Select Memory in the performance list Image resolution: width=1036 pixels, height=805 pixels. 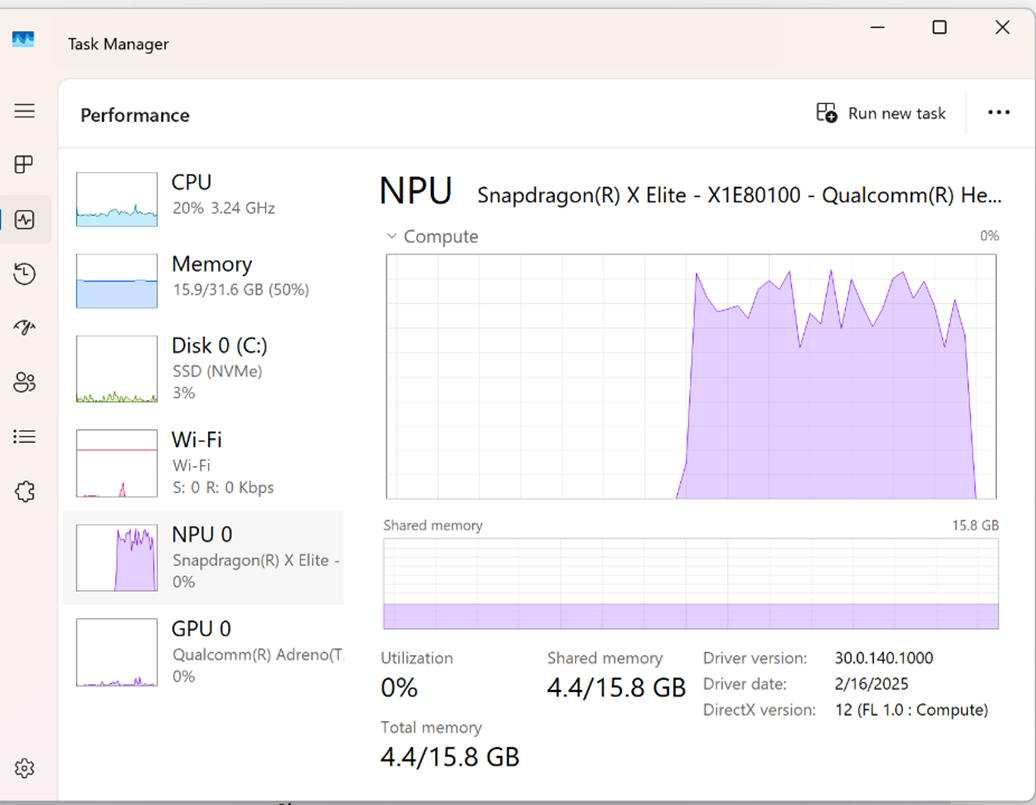click(x=205, y=277)
